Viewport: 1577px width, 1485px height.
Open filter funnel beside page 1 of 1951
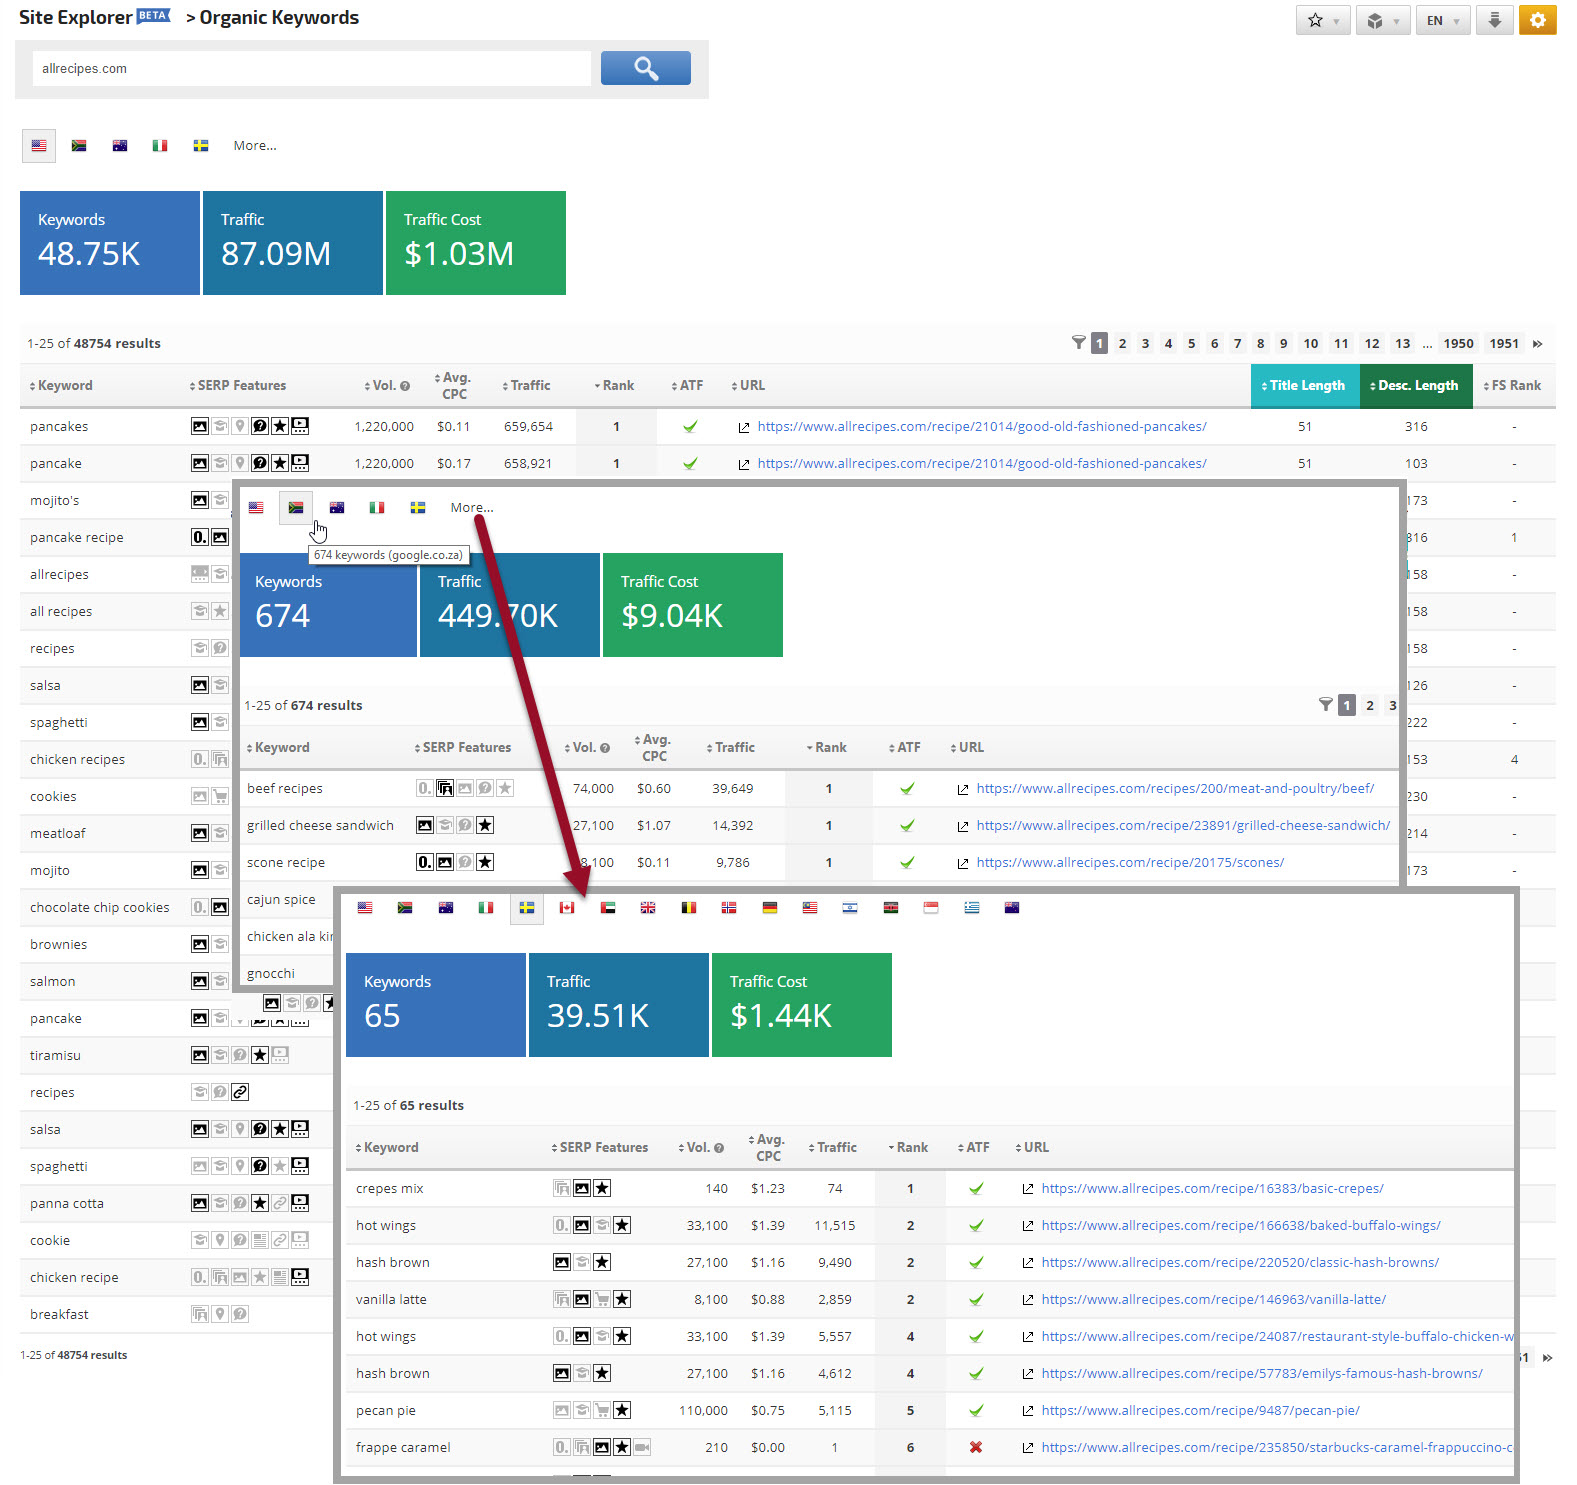tap(1078, 343)
